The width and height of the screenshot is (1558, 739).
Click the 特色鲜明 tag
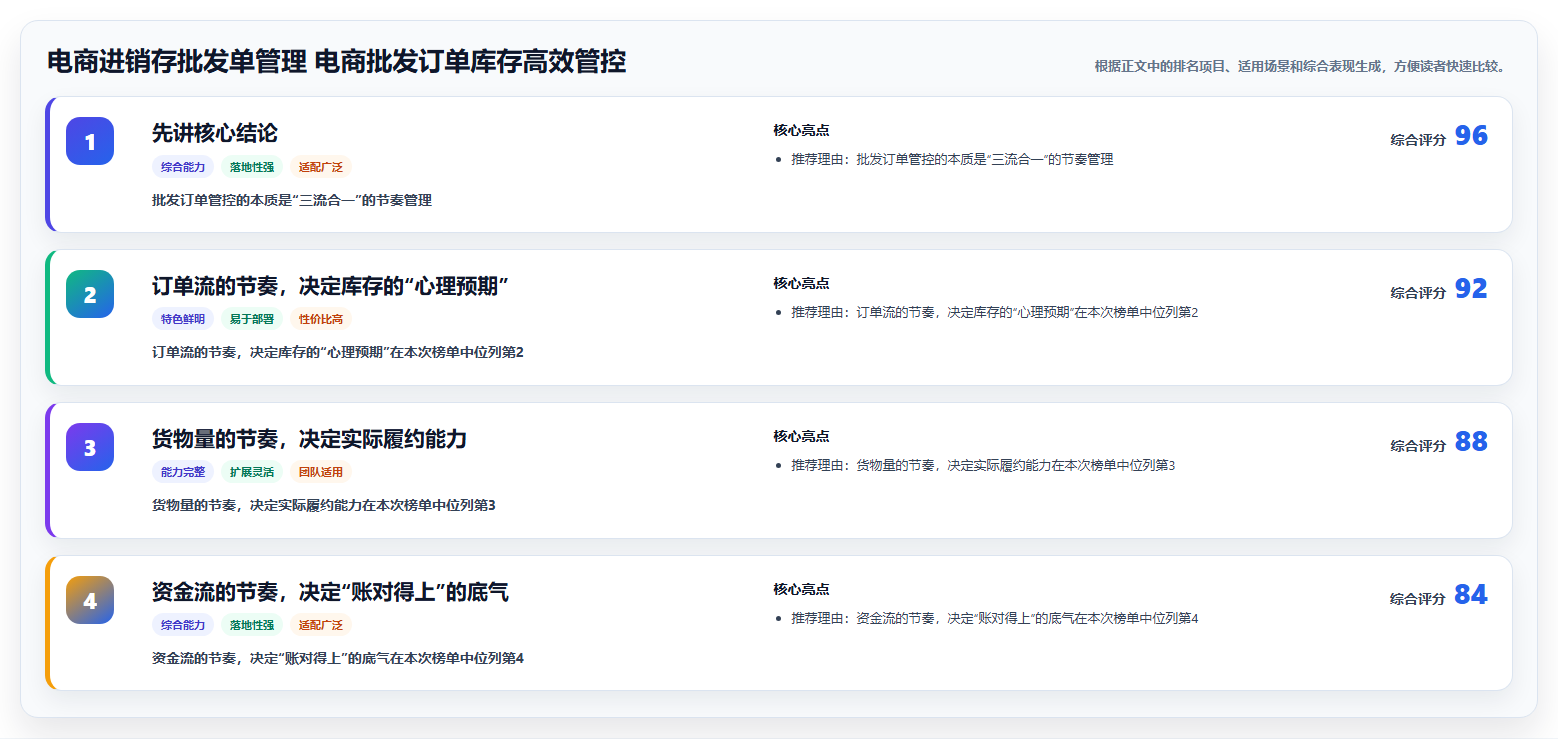183,319
